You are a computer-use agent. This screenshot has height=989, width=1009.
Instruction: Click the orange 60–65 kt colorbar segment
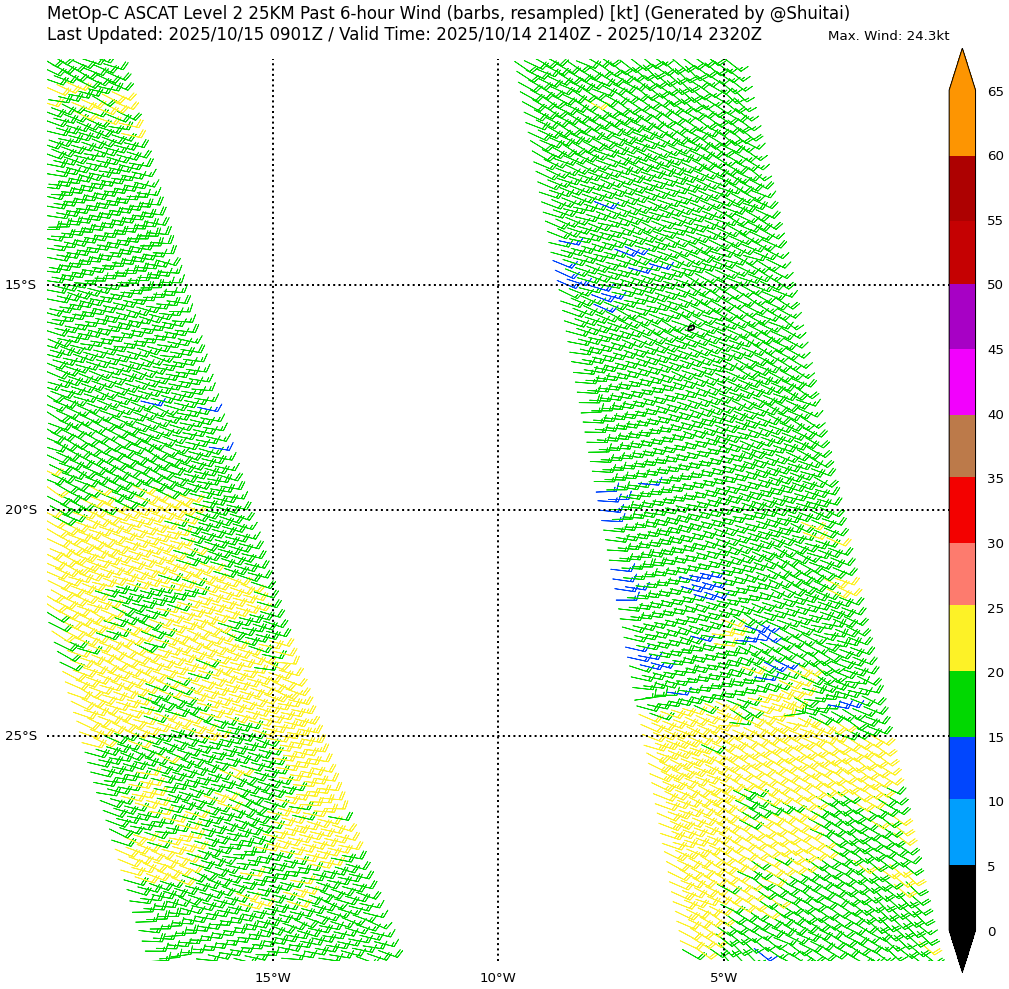tap(961, 123)
